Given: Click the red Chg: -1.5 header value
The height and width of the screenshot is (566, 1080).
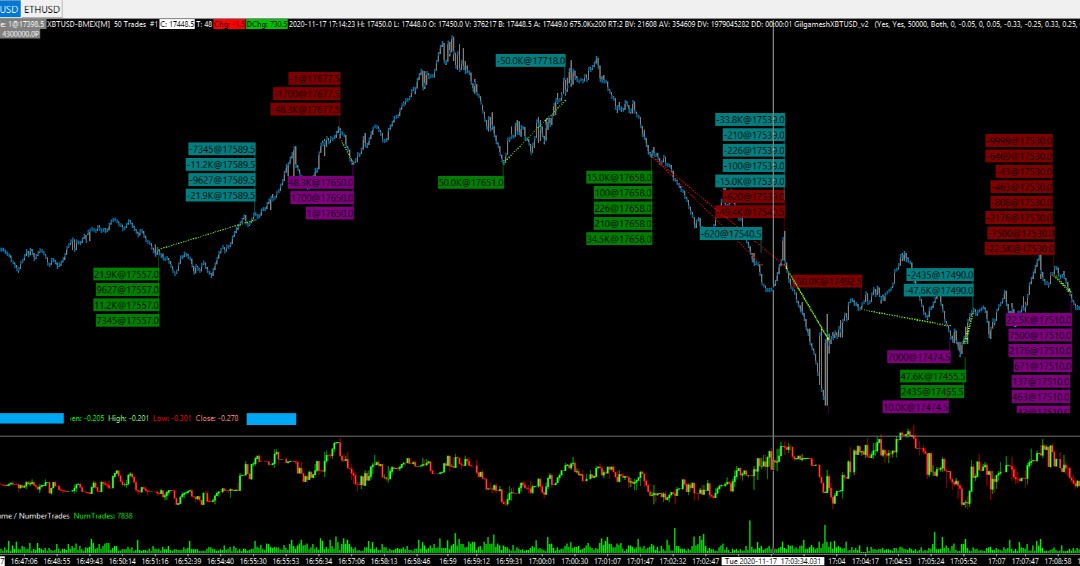Looking at the screenshot, I should click(x=230, y=24).
